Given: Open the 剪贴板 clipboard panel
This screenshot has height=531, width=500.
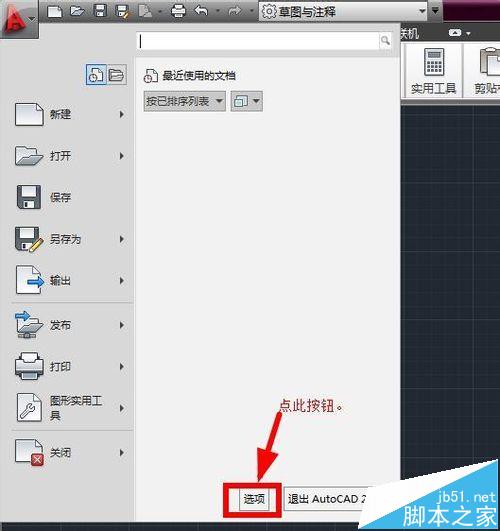Looking at the screenshot, I should (482, 71).
